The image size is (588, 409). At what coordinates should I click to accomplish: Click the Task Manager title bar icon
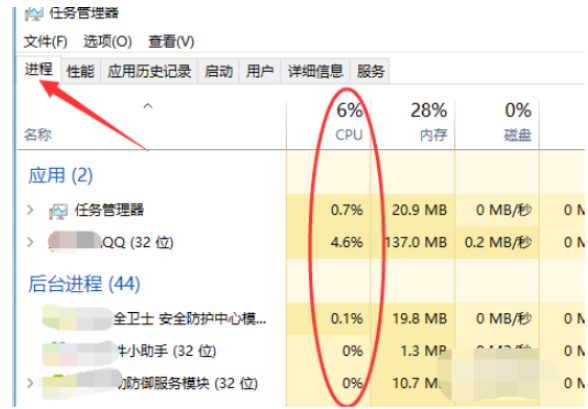[x=34, y=14]
